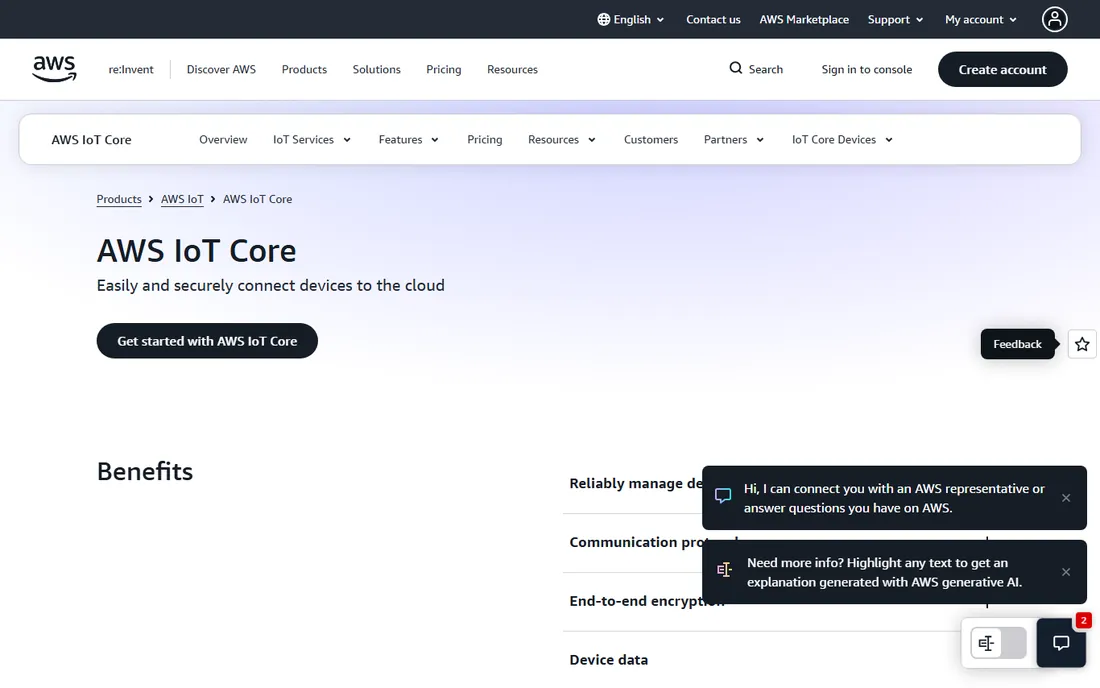Image resolution: width=1100 pixels, height=688 pixels.
Task: Expand the Communication protocols benefit row
Action: click(635, 542)
